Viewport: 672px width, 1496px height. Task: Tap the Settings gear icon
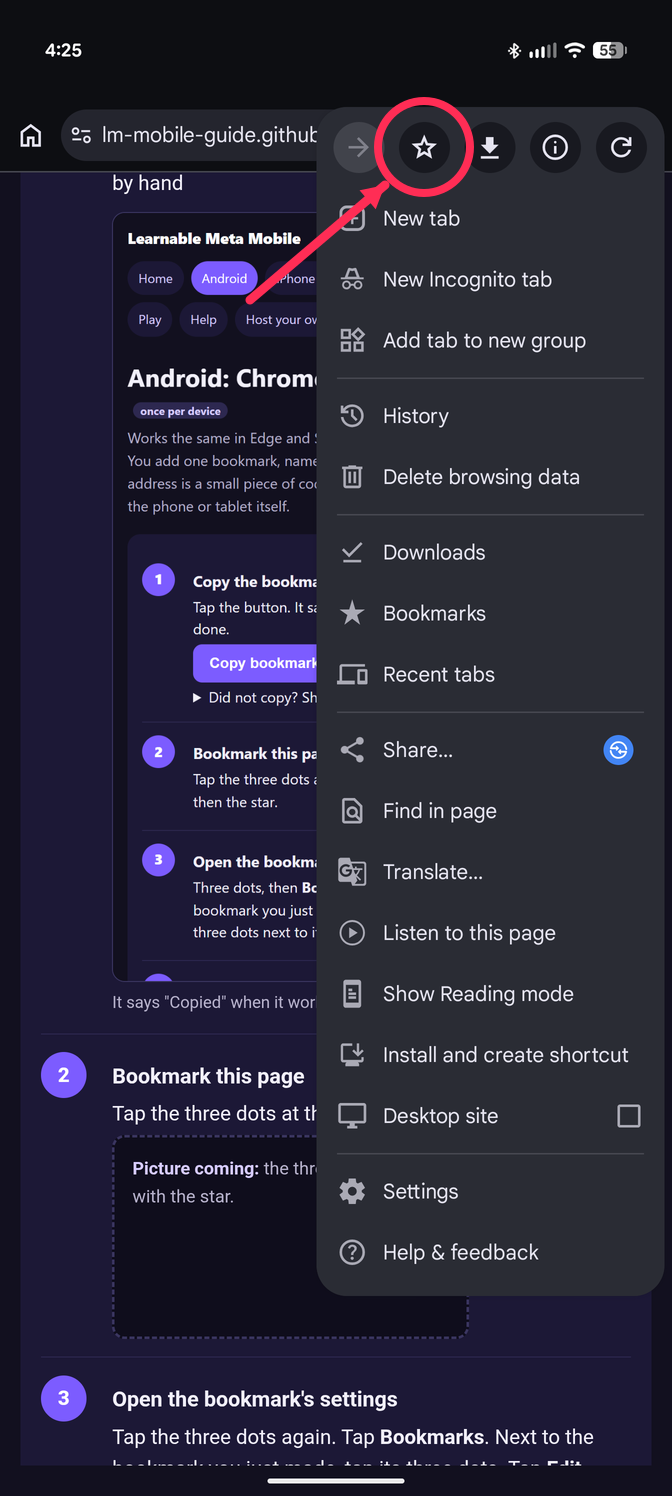[352, 1191]
